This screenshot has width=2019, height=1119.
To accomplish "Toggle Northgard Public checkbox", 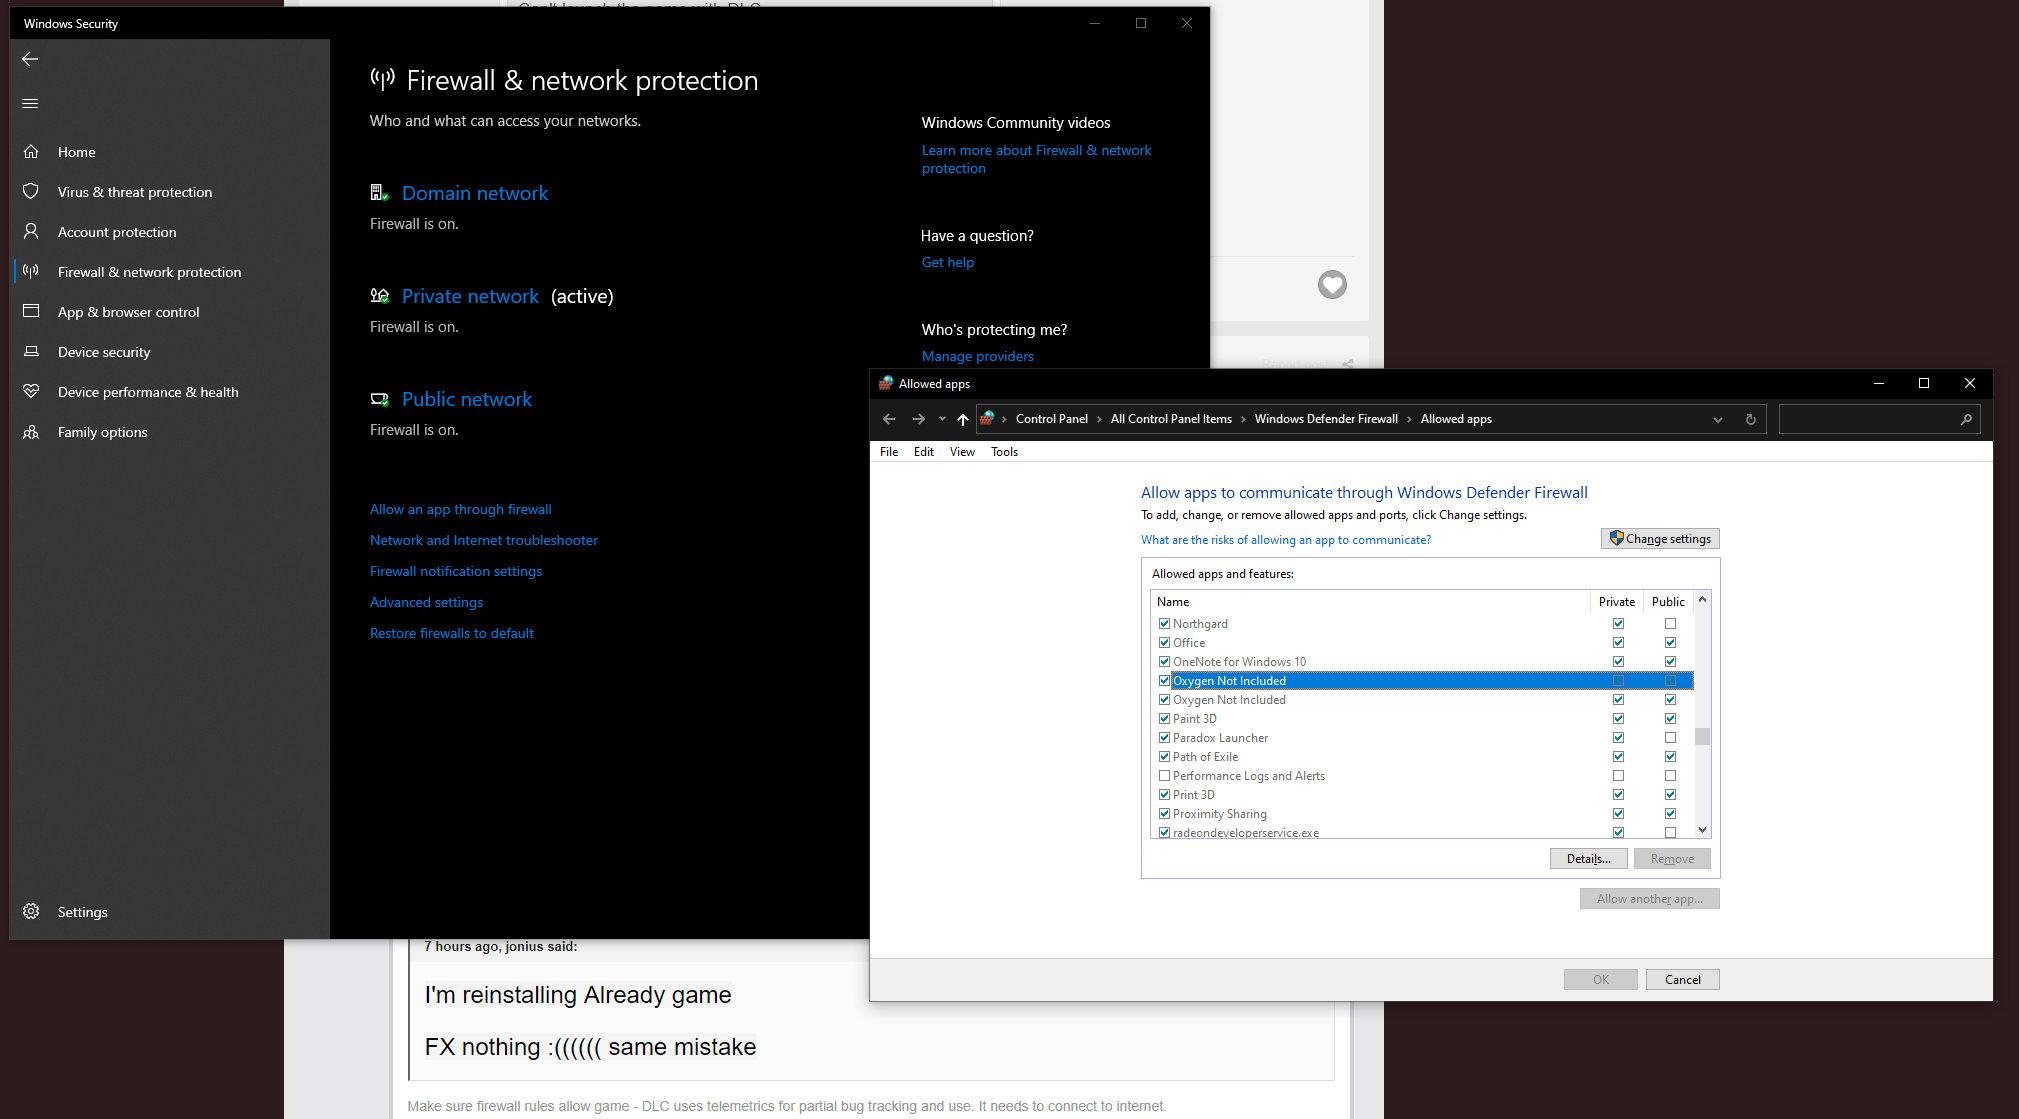I will tap(1670, 623).
